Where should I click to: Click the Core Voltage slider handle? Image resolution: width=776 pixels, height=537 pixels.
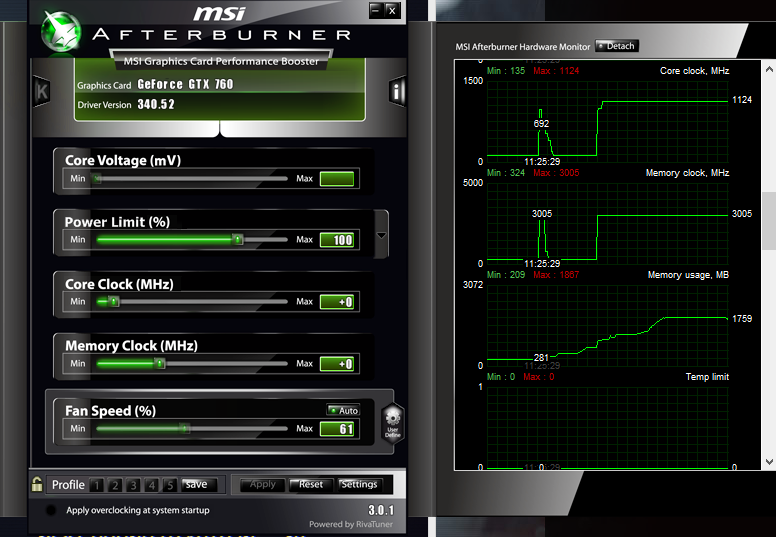pos(97,179)
